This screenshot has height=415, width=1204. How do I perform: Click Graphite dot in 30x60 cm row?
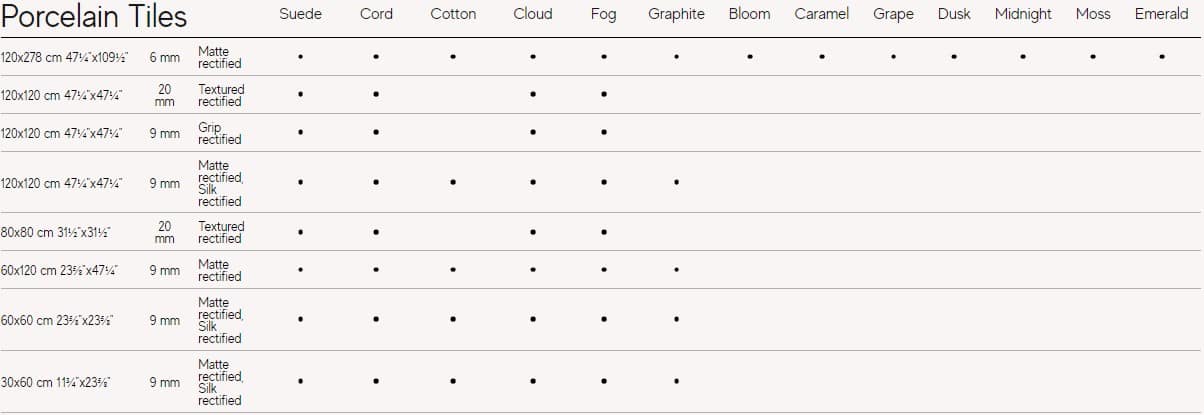point(677,381)
